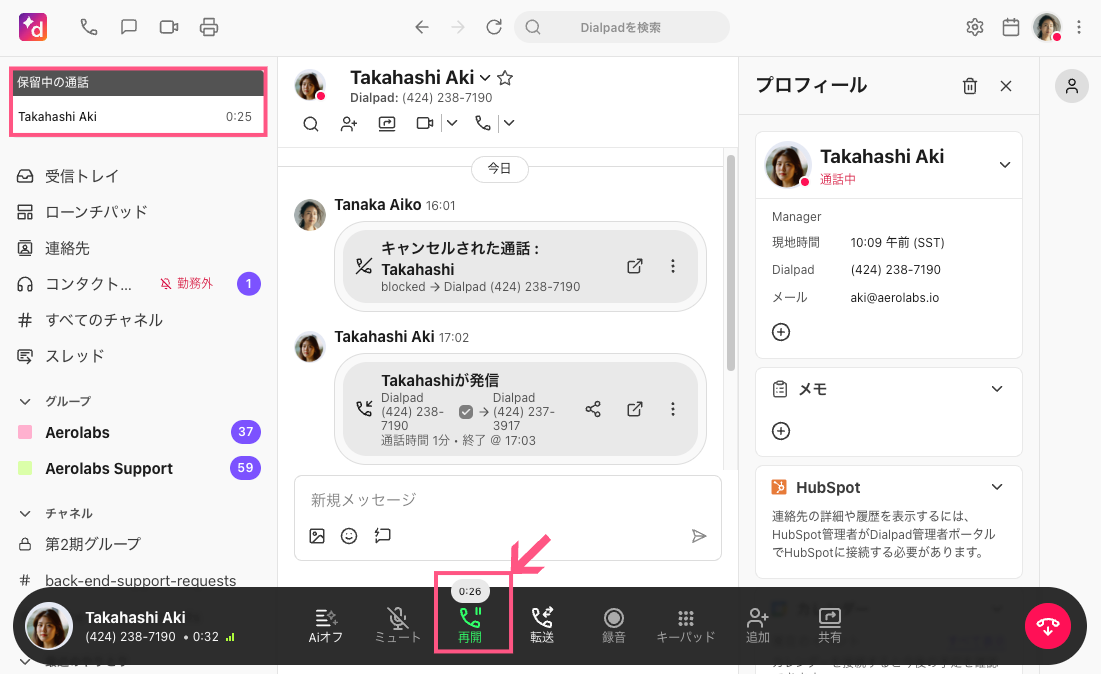The image size is (1101, 674).
Task: Expand Takahashi Aki name dropdown in header
Action: click(484, 77)
